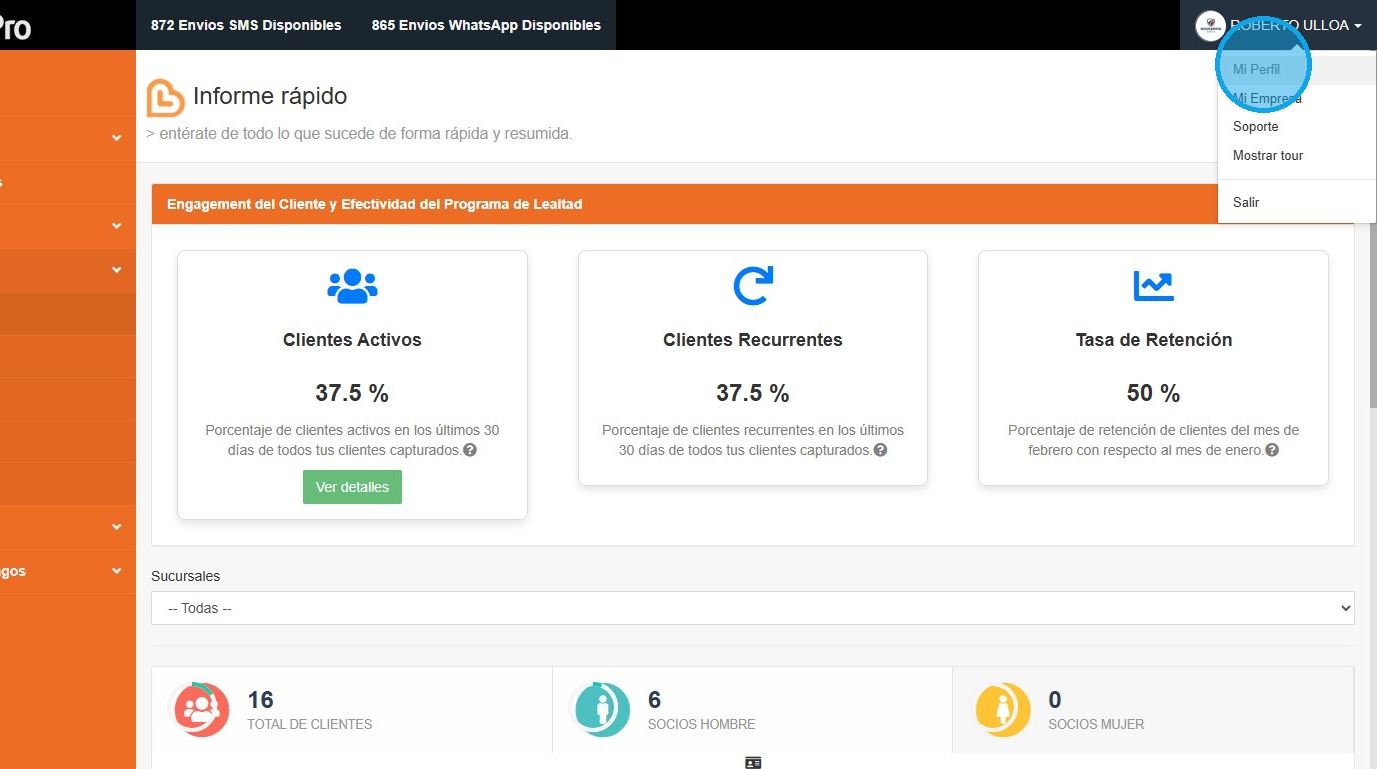Click the 'Informe rápido' page heading
This screenshot has width=1377, height=769.
click(x=270, y=96)
